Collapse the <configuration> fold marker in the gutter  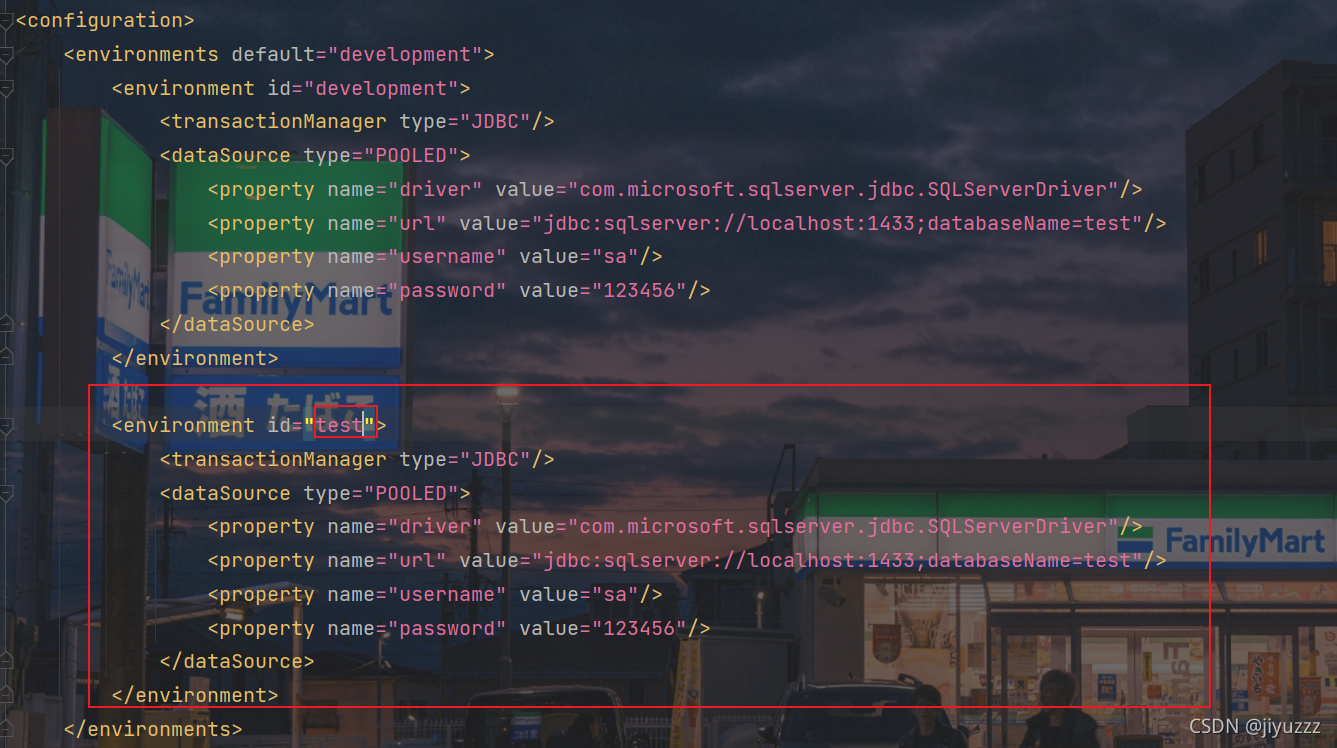pos(6,22)
